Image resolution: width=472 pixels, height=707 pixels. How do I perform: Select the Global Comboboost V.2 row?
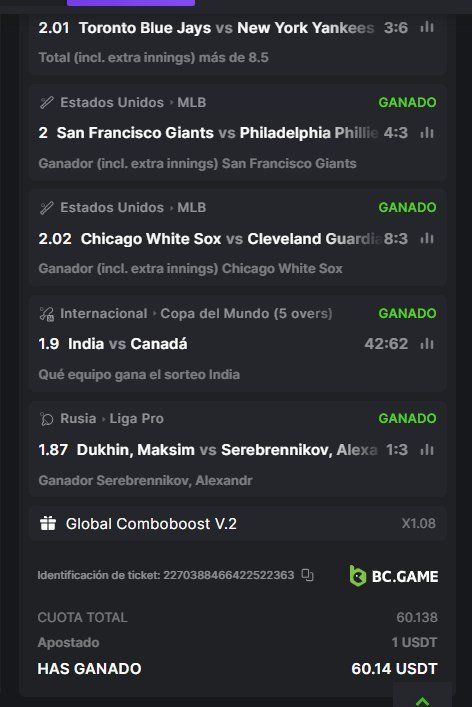238,523
